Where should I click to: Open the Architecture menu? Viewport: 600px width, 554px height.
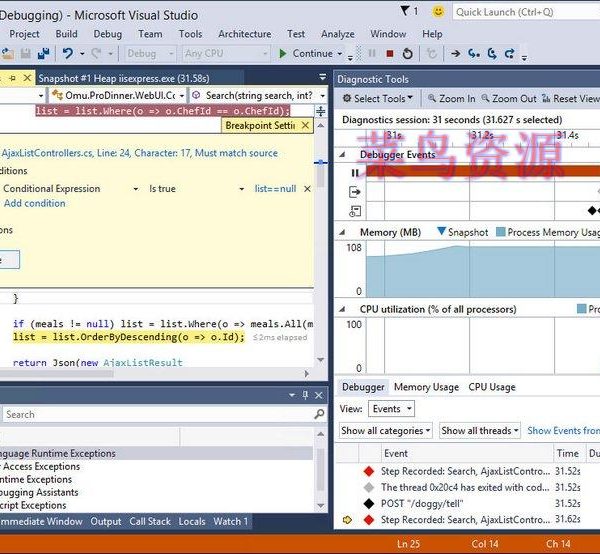pos(244,34)
